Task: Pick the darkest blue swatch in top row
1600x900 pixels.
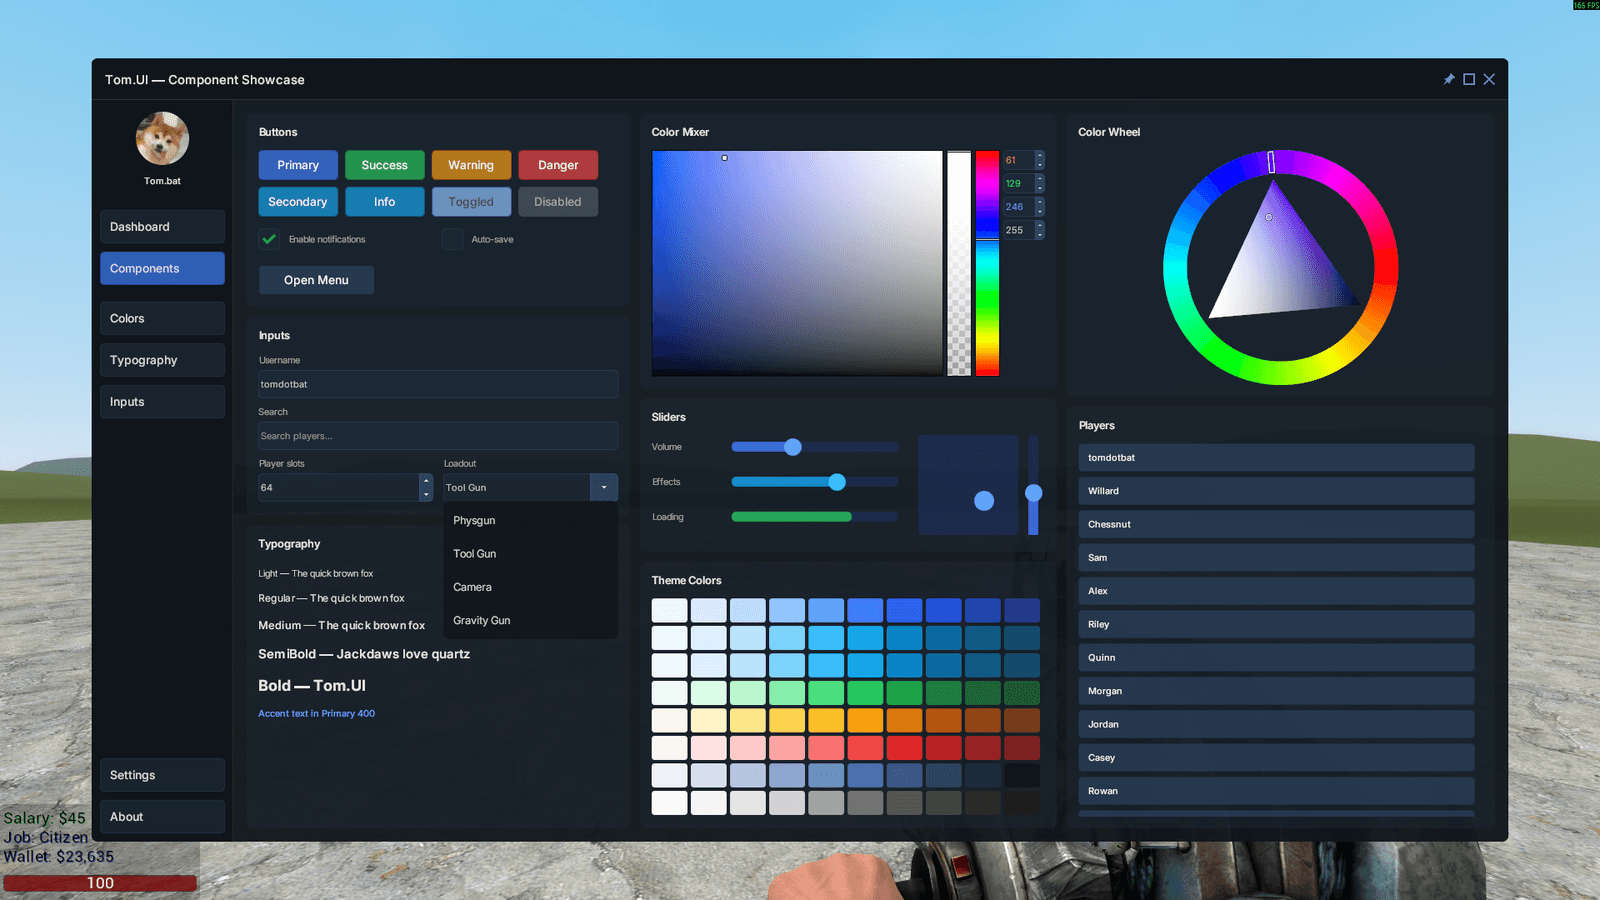Action: 1022,610
